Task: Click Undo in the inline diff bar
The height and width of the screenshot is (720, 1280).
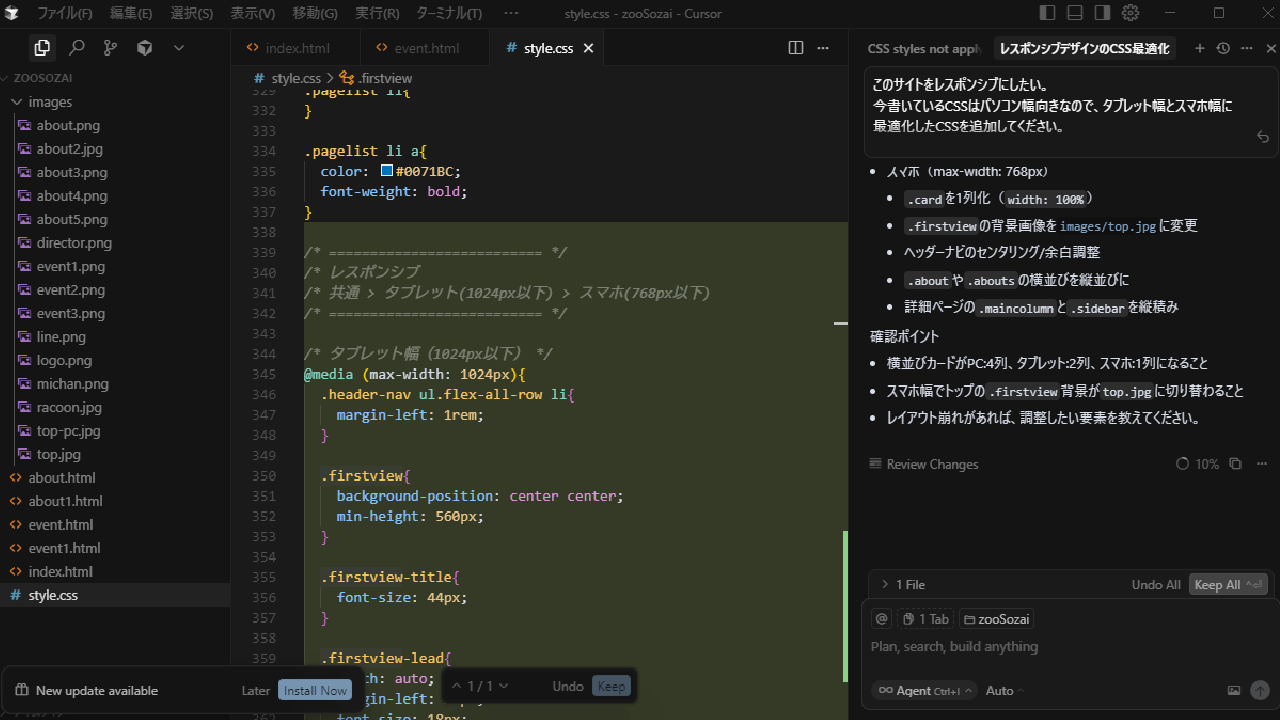Action: click(568, 686)
